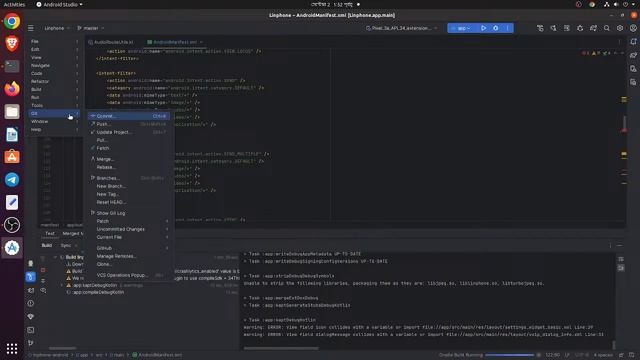Open the hamburger main menu button
Image resolution: width=640 pixels, height=360 pixels.
[x=31, y=28]
